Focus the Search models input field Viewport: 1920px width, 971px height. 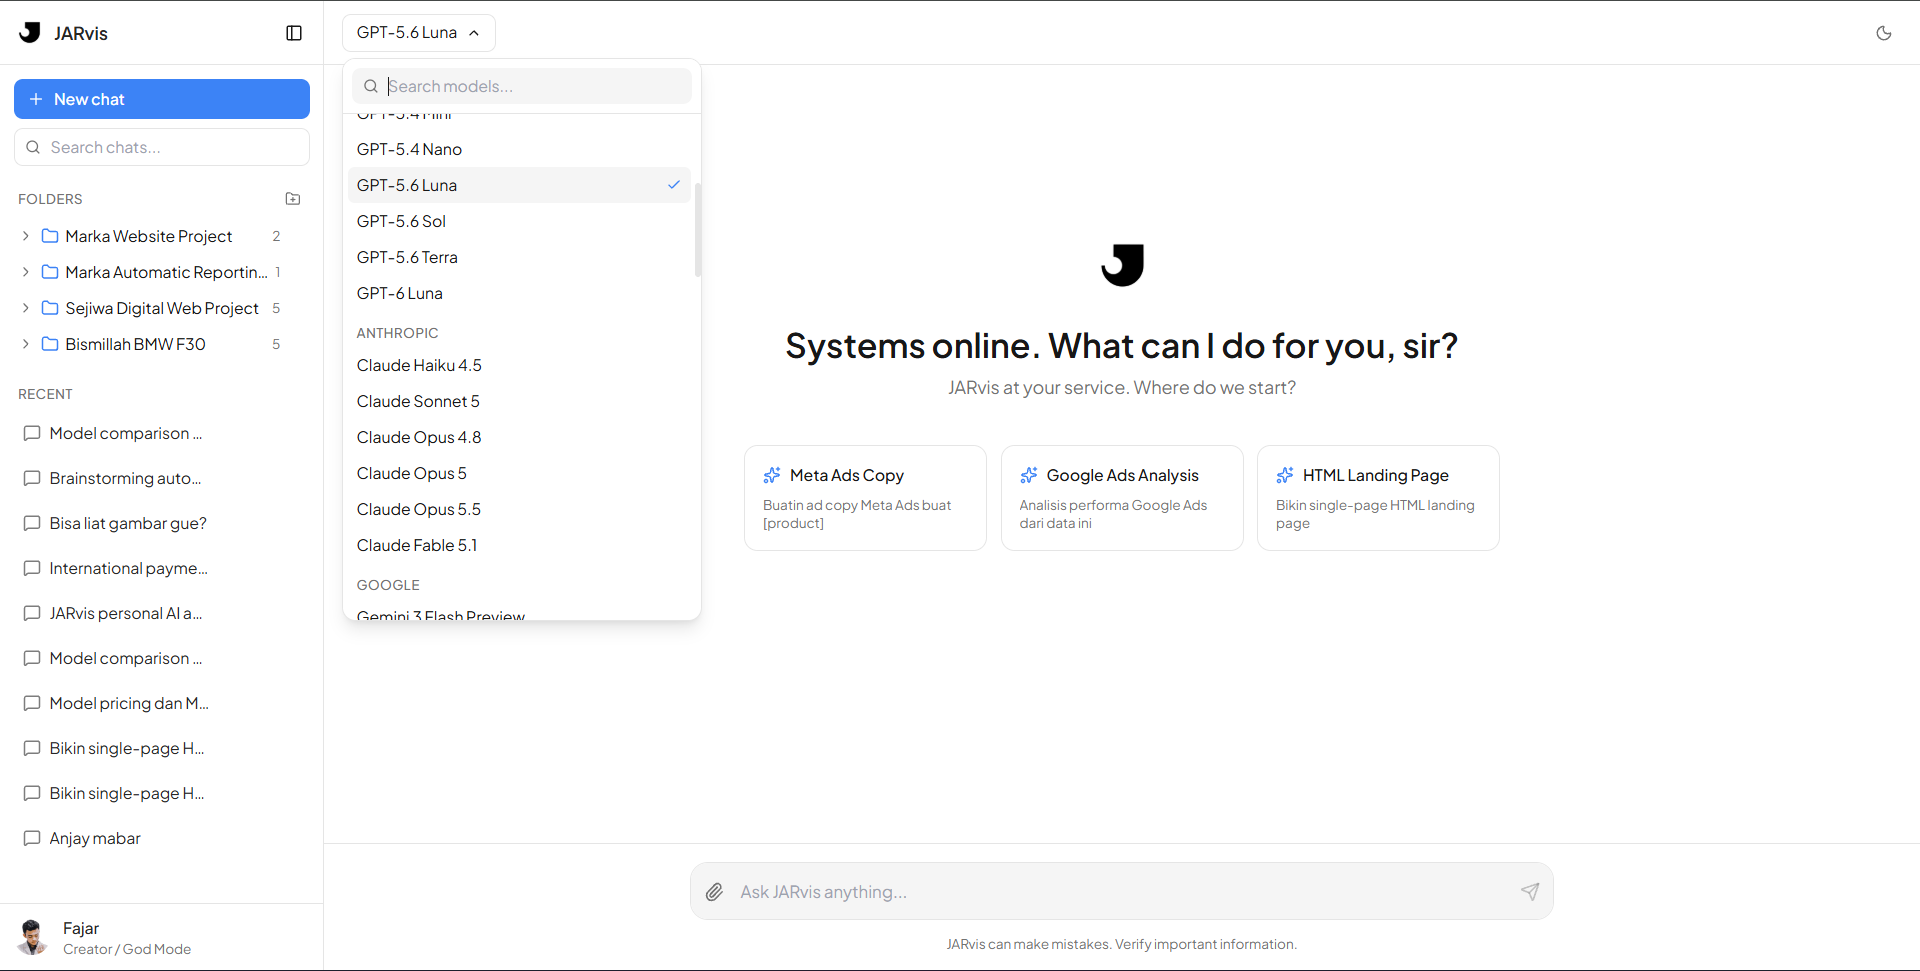tap(522, 86)
